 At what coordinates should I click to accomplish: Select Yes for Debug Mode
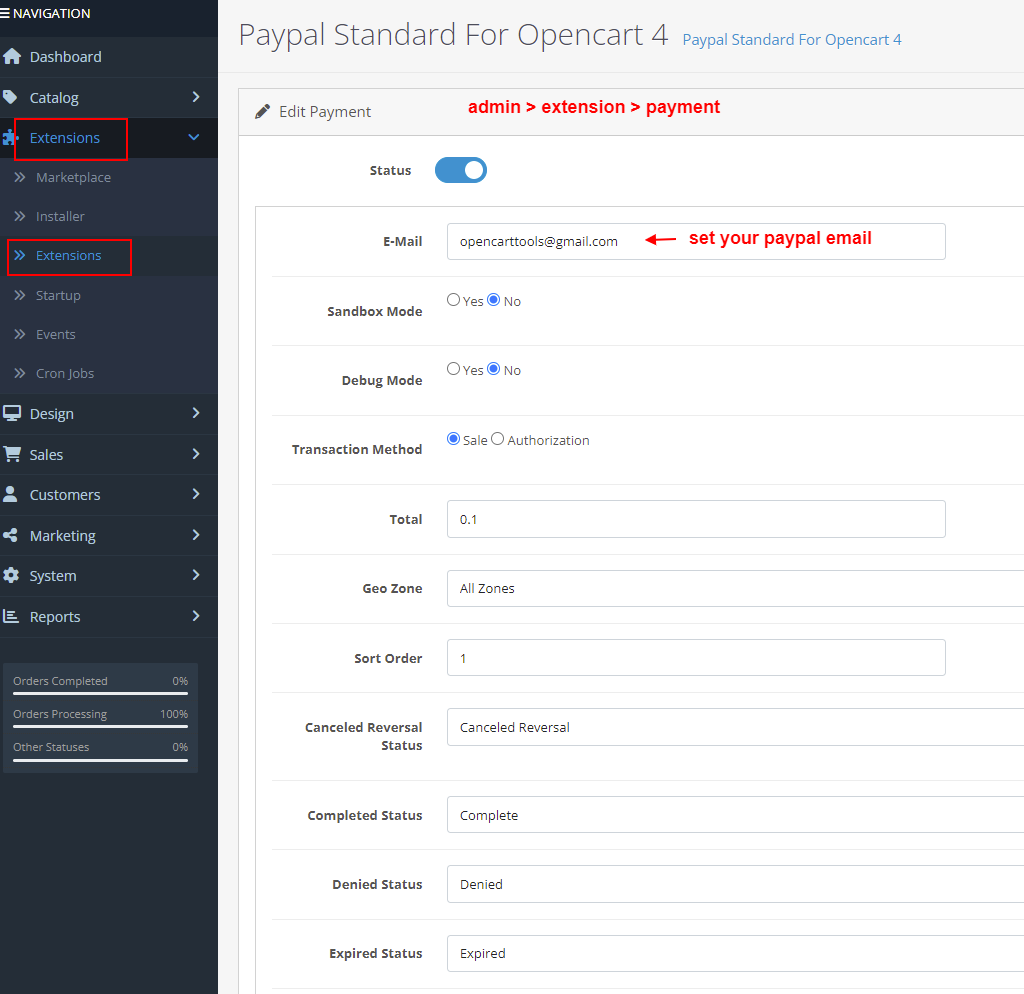point(453,369)
